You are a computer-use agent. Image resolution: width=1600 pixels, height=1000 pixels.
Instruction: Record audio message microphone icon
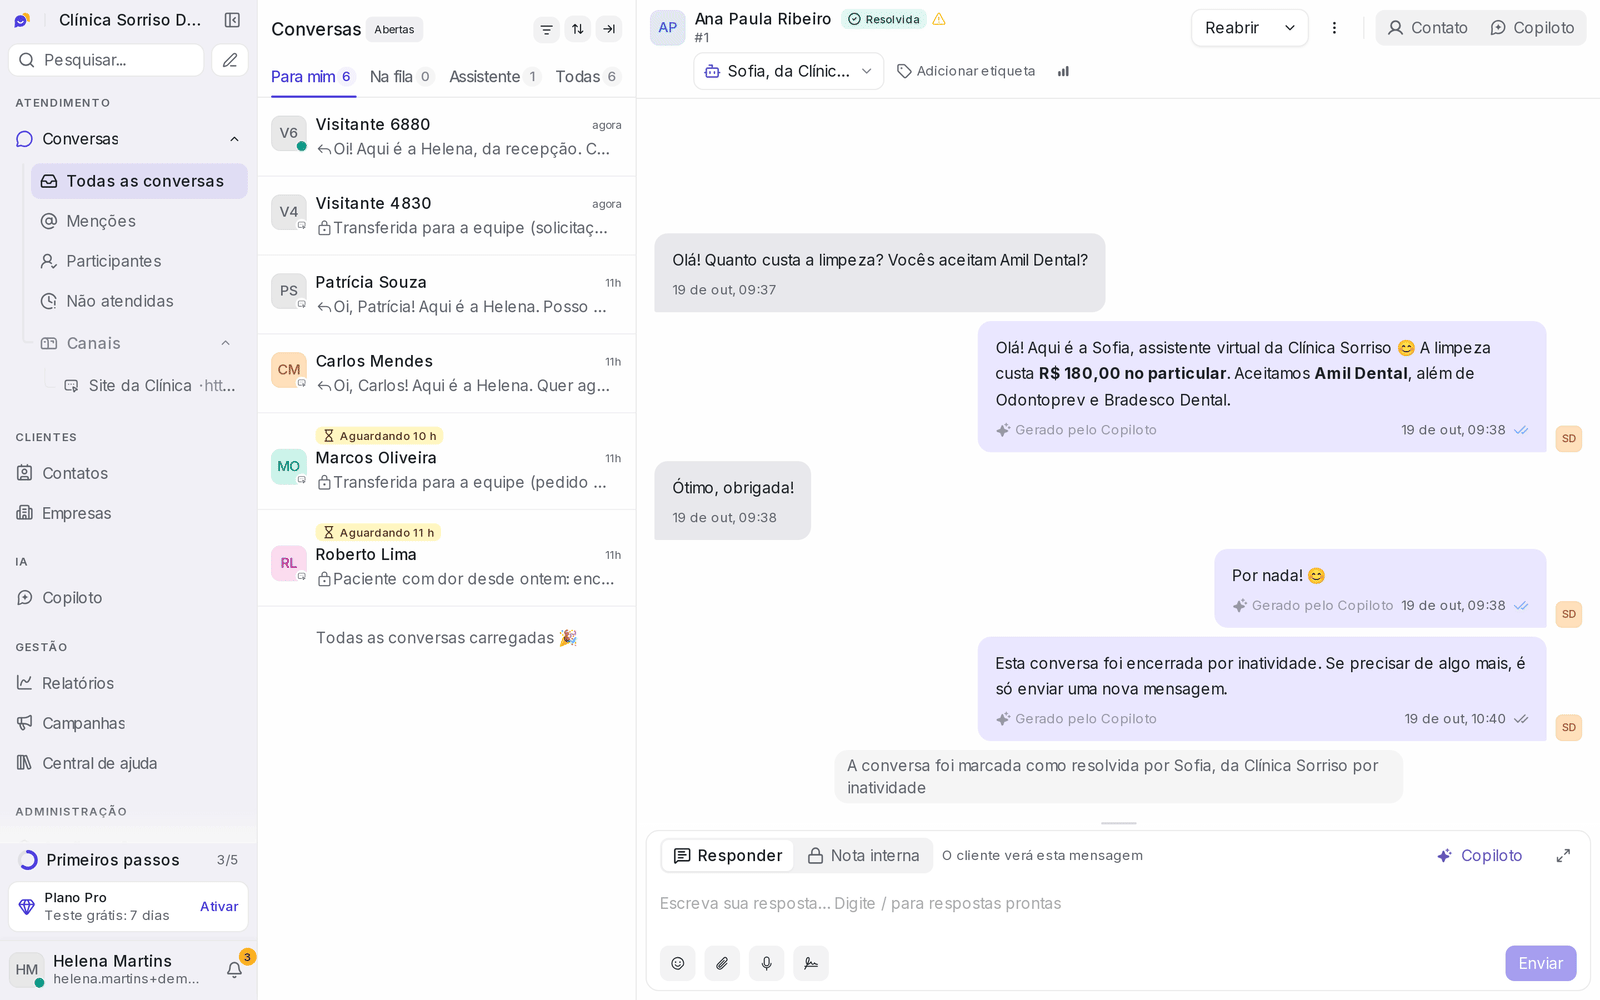(766, 963)
